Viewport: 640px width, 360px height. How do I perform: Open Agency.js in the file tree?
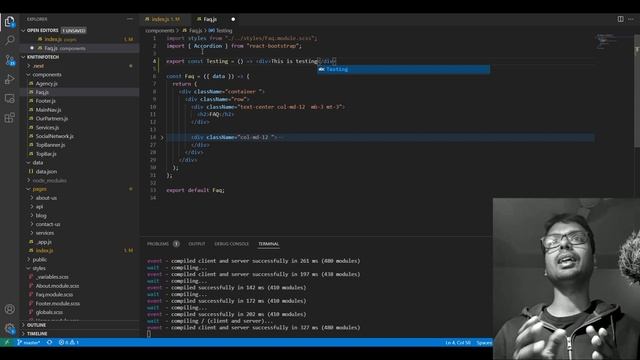[x=47, y=83]
